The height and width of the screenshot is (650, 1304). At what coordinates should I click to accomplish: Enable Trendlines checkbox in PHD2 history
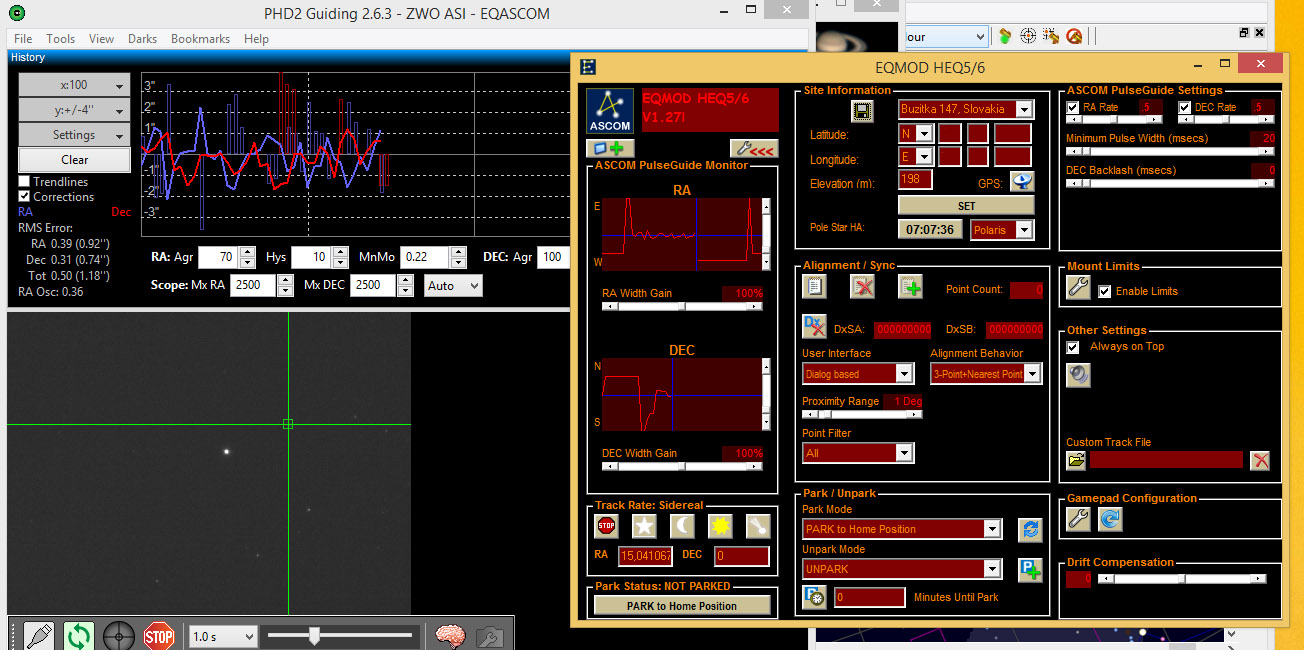coord(24,182)
